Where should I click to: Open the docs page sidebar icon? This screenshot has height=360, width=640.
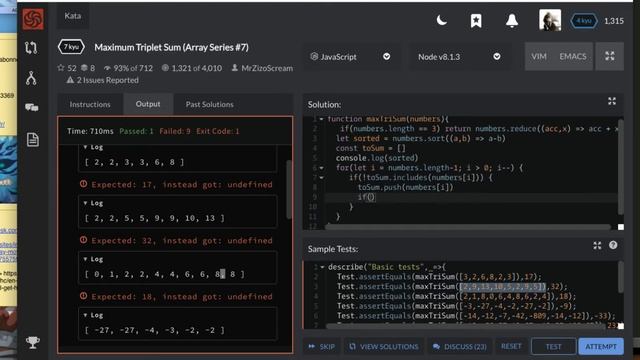(33, 140)
